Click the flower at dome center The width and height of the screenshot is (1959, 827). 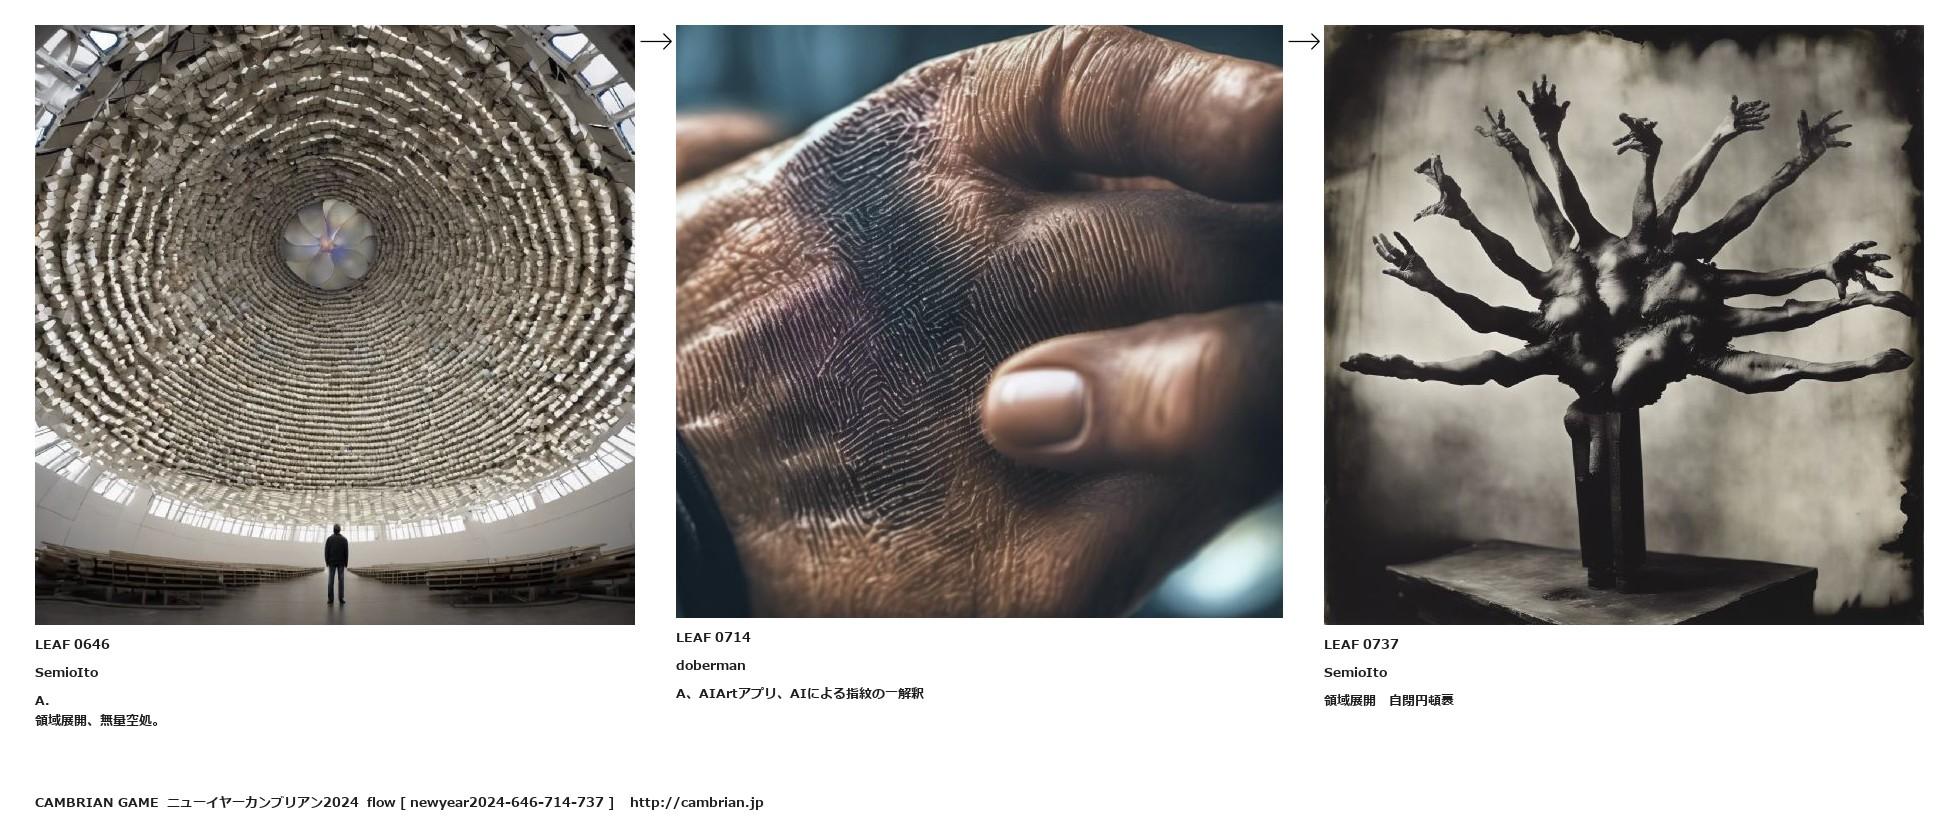[328, 243]
